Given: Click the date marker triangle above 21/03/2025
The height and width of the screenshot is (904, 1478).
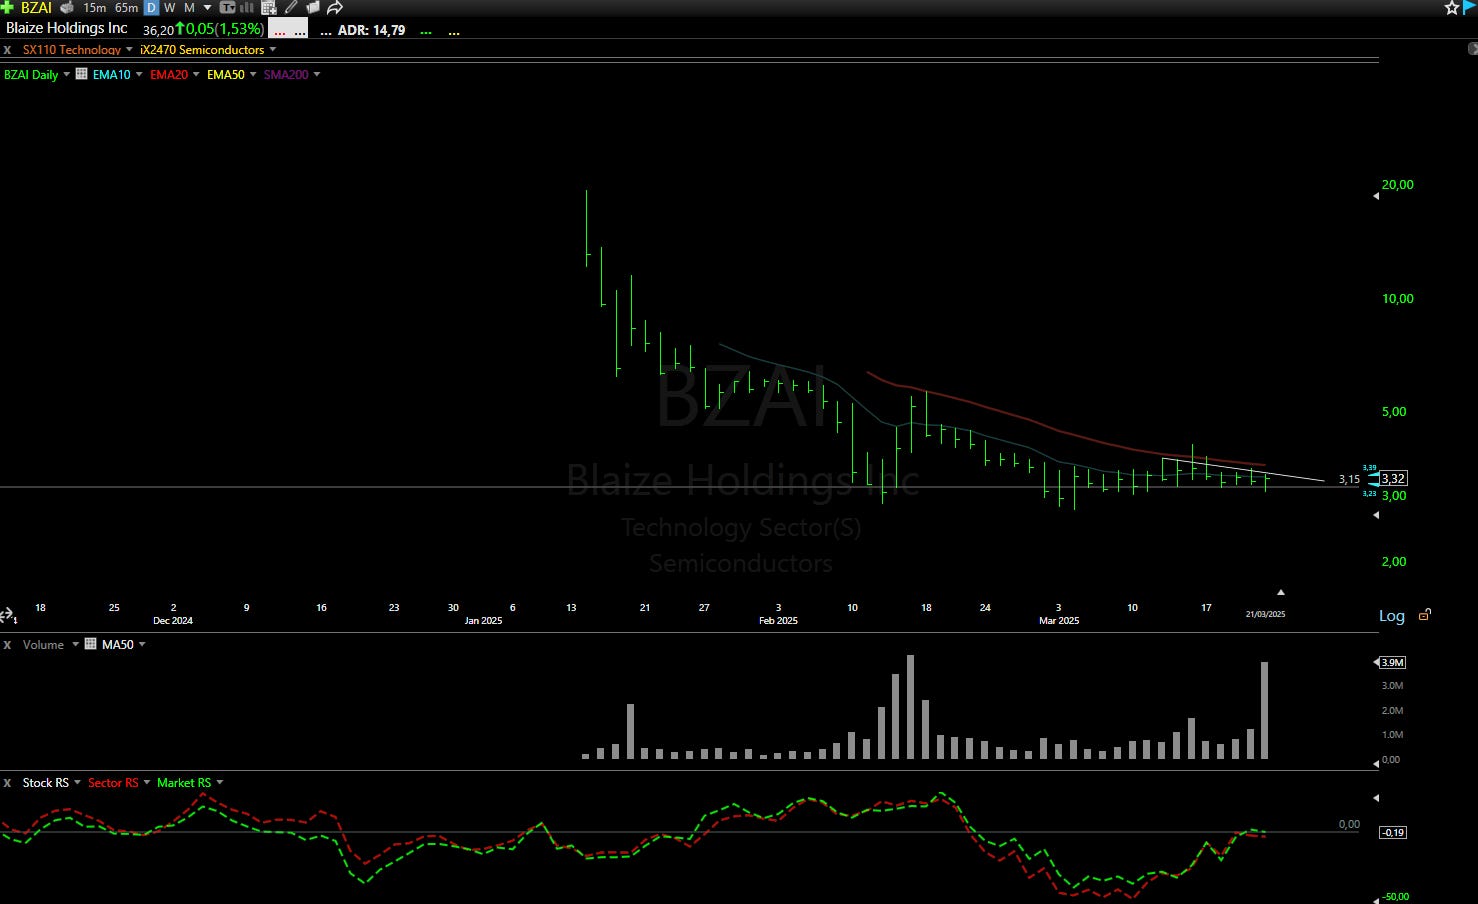Looking at the screenshot, I should tap(1280, 592).
